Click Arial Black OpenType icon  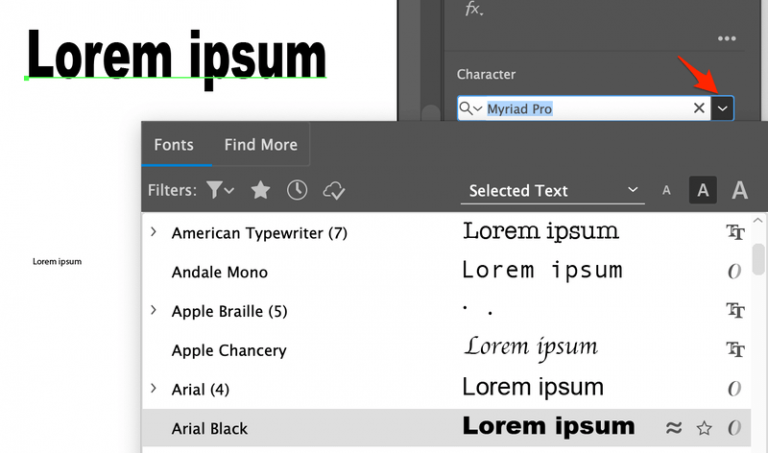(x=734, y=428)
